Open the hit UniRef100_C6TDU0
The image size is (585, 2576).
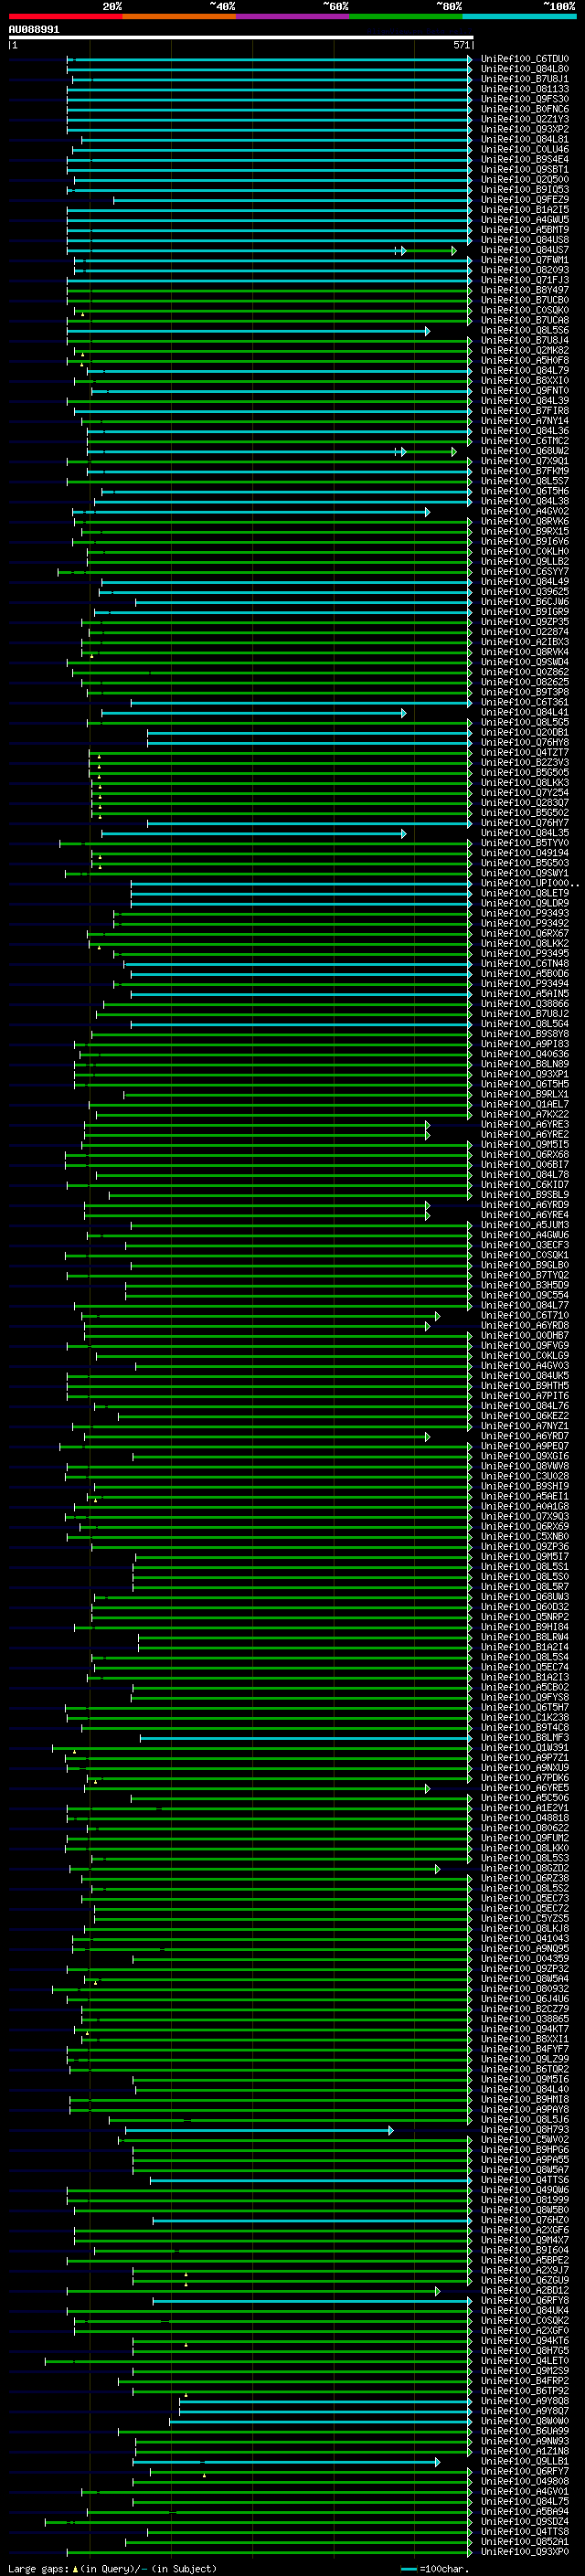click(524, 59)
